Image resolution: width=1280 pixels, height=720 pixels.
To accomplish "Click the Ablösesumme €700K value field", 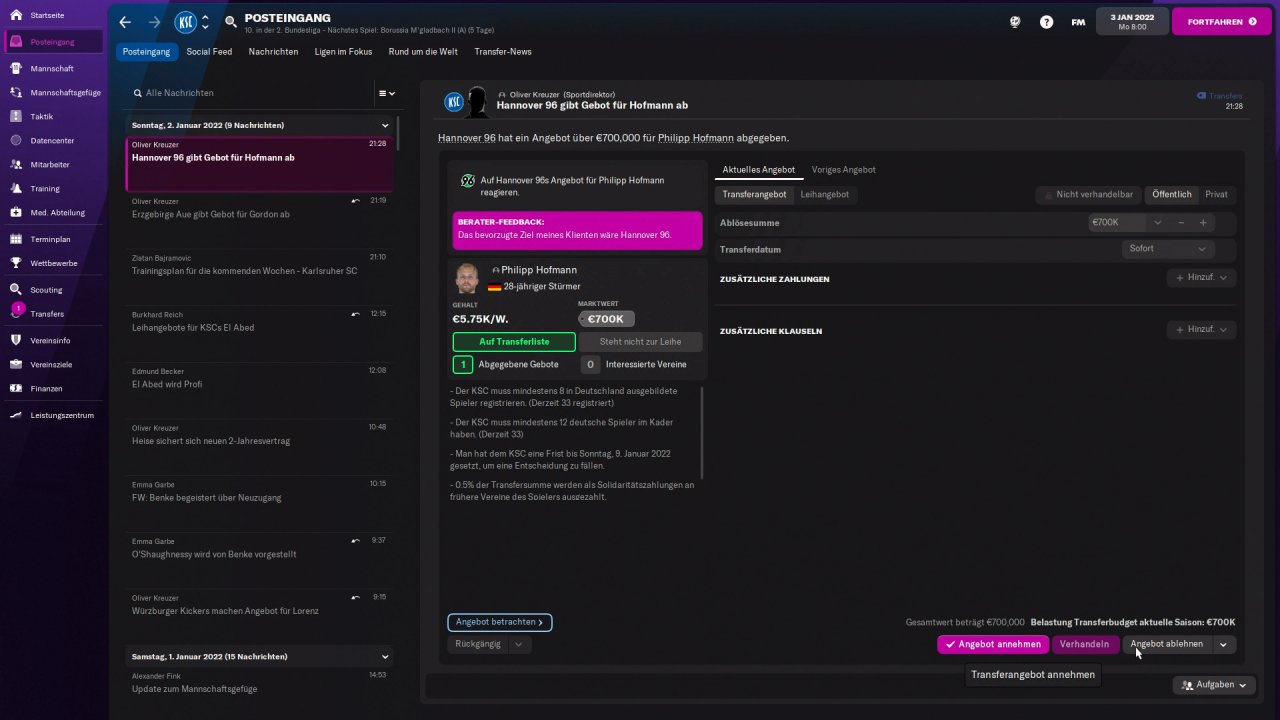I will (1118, 223).
